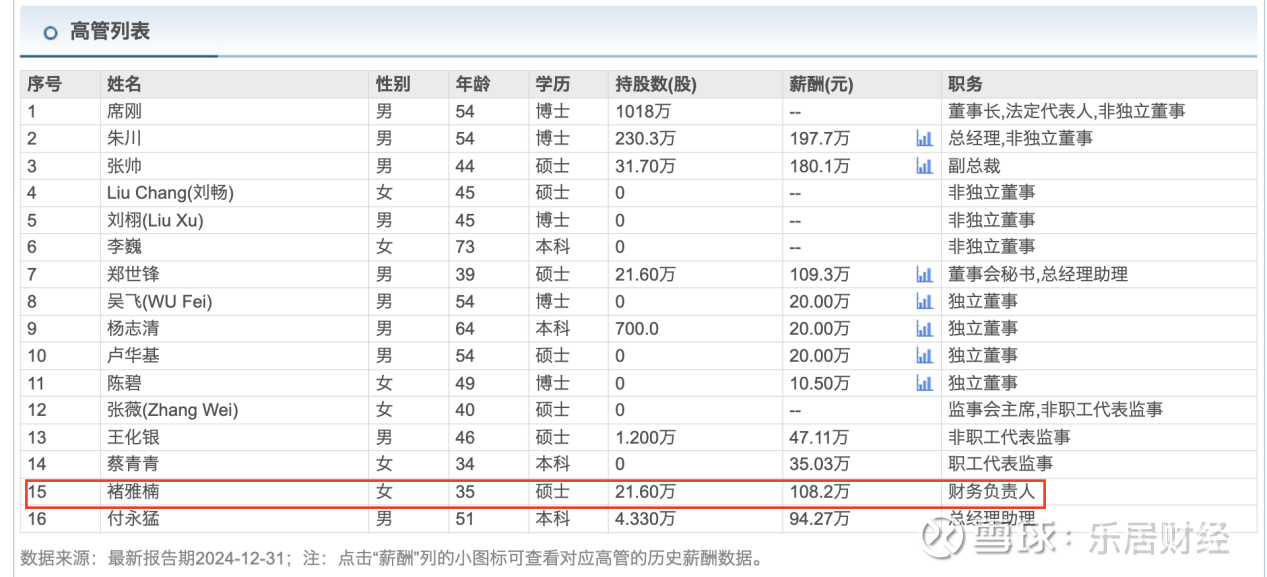Click the 180.1万 salary value
Image resolution: width=1267 pixels, height=577 pixels.
(x=819, y=165)
